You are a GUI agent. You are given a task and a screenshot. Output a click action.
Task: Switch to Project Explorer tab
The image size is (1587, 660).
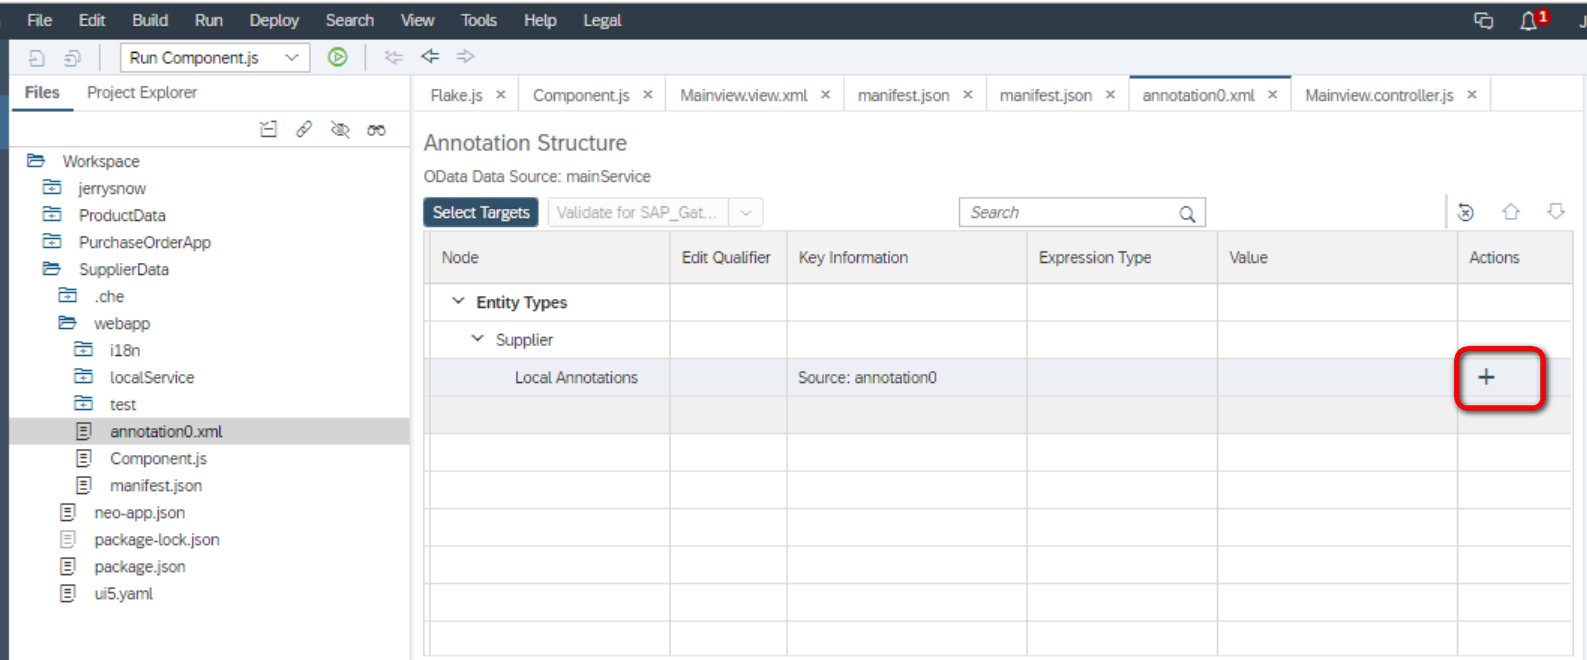(x=142, y=92)
